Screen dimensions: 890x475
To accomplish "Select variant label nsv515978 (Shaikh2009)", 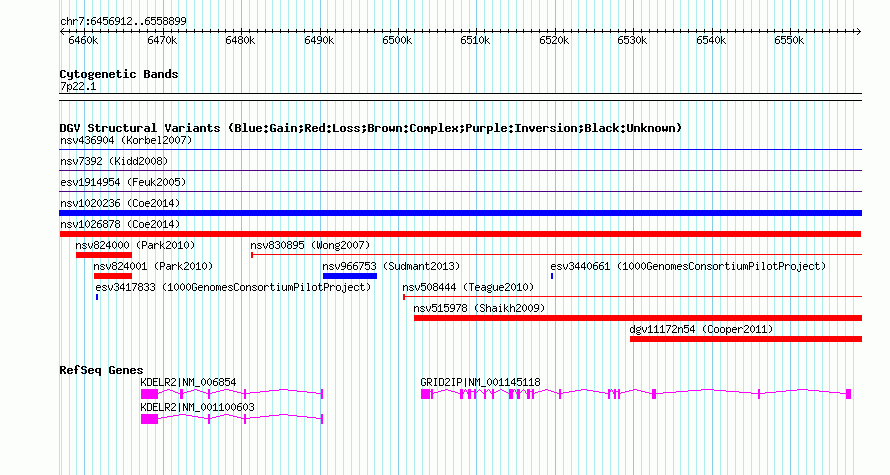I will (x=479, y=308).
